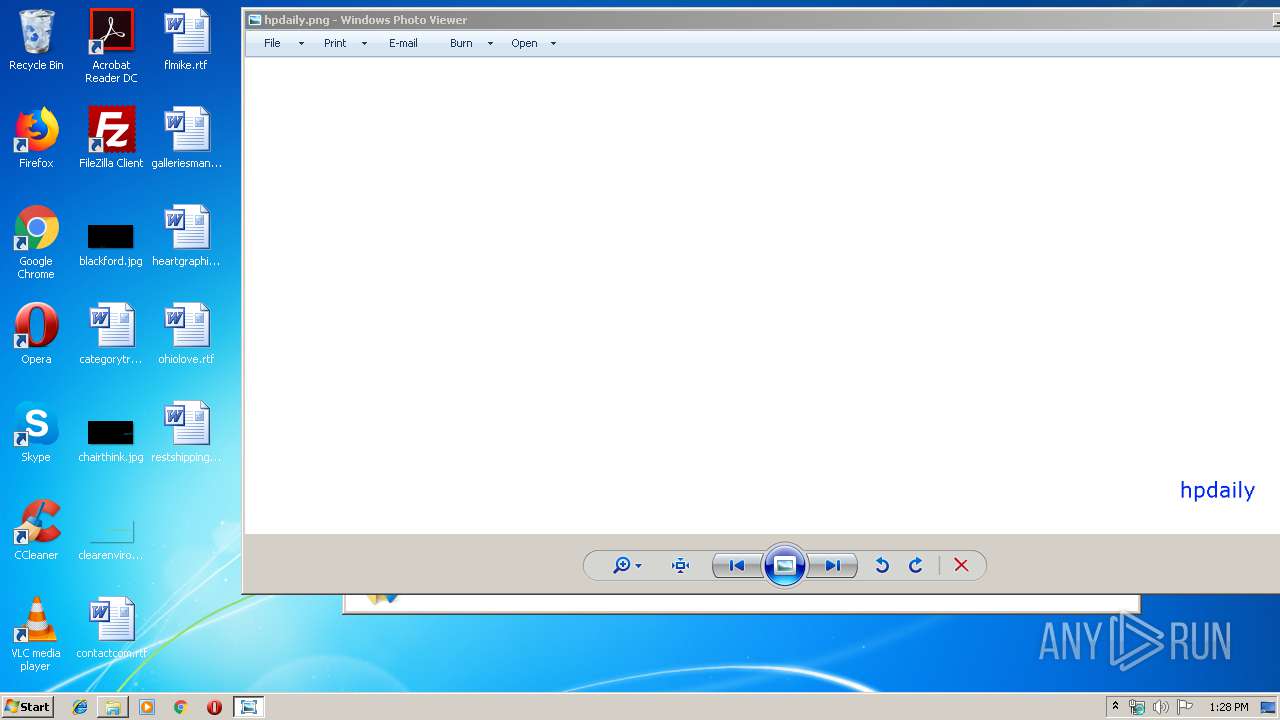The height and width of the screenshot is (720, 1280).
Task: Delete the image with red X
Action: pos(961,566)
